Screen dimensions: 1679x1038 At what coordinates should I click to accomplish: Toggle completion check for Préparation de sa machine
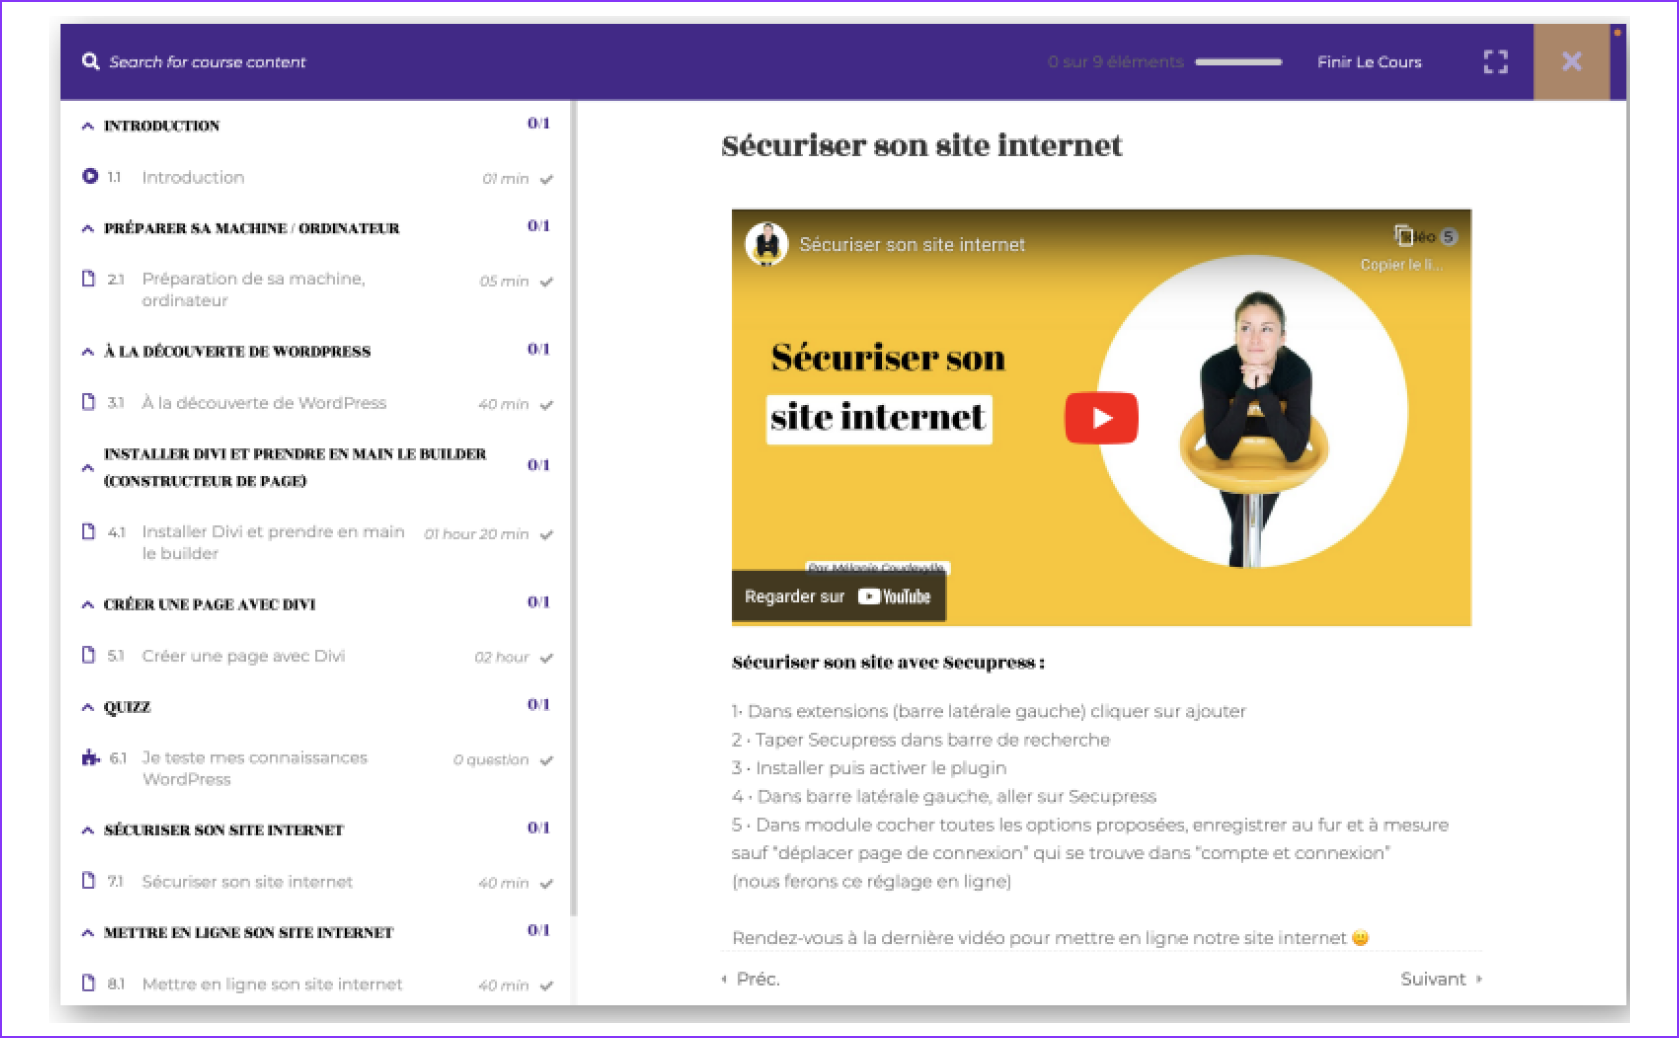[x=547, y=282]
